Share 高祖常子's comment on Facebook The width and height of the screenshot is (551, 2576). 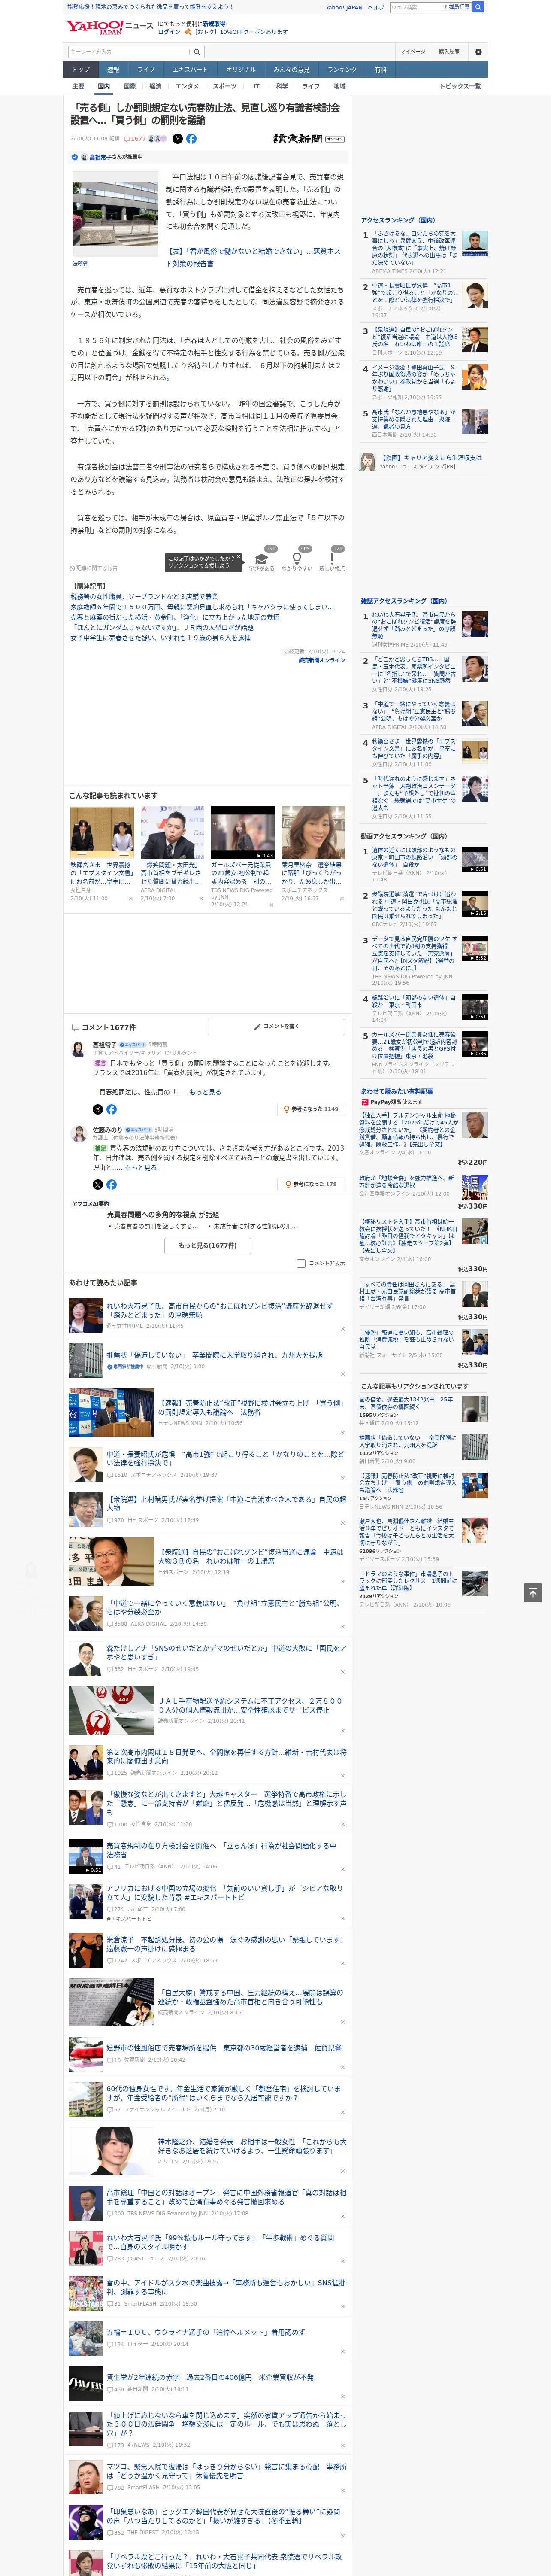(x=111, y=1109)
